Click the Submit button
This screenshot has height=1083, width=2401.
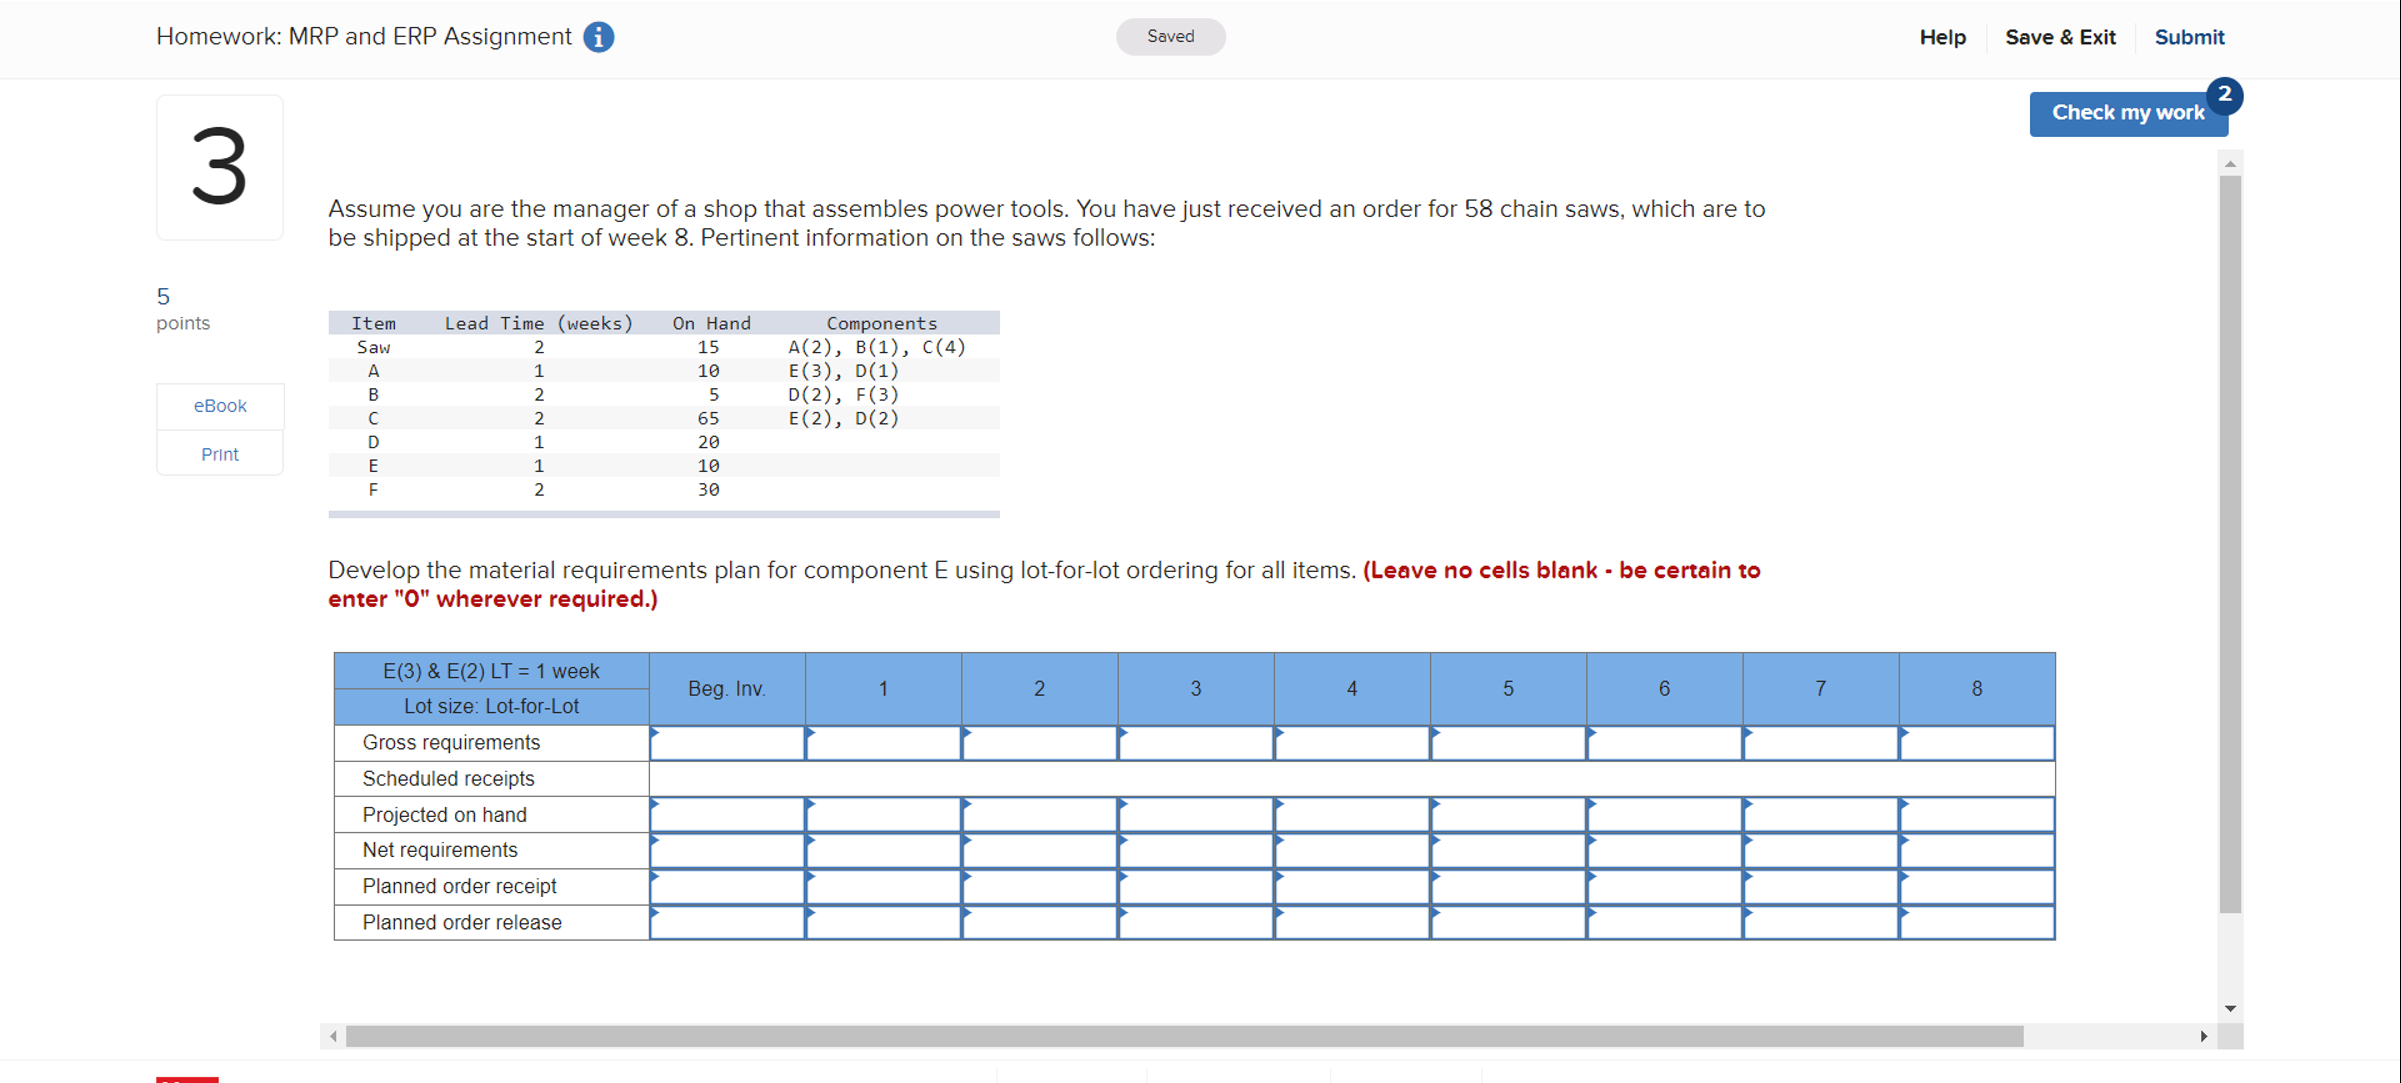(x=2189, y=37)
